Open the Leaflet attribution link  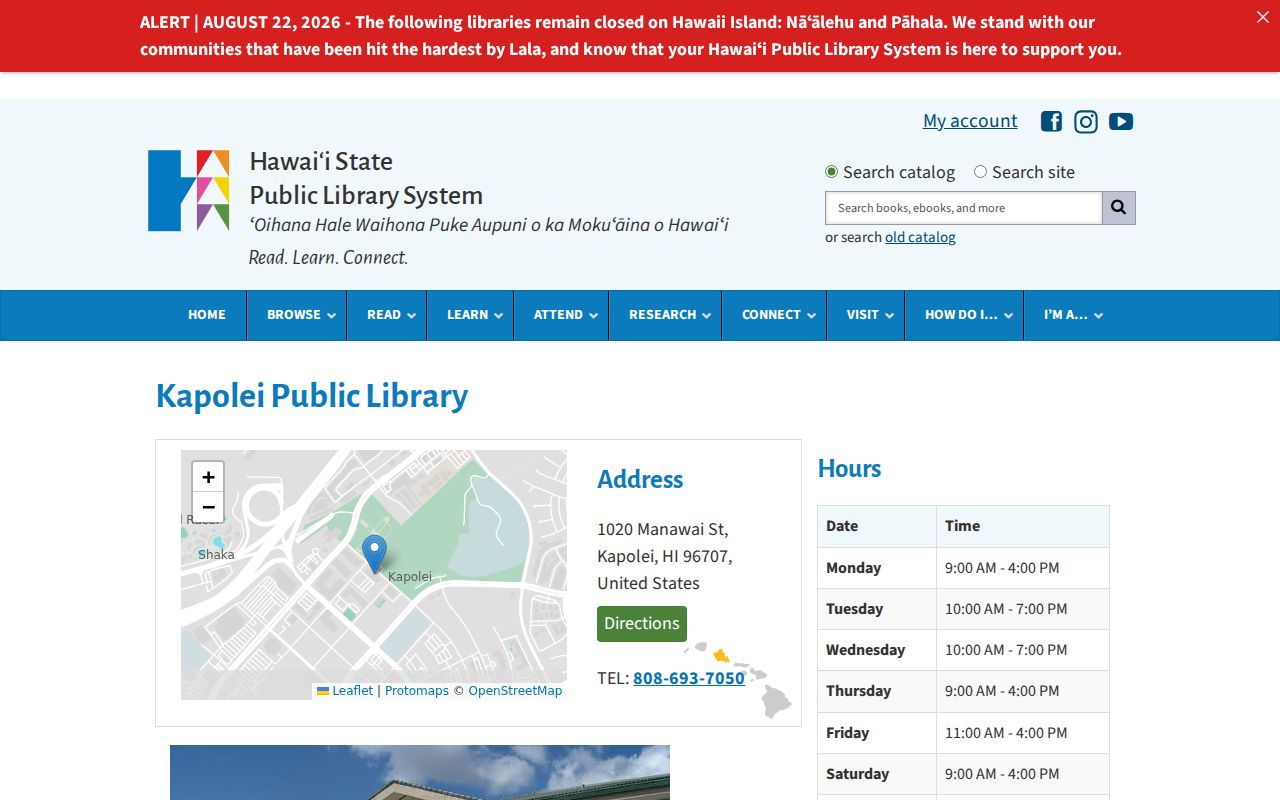(x=345, y=691)
